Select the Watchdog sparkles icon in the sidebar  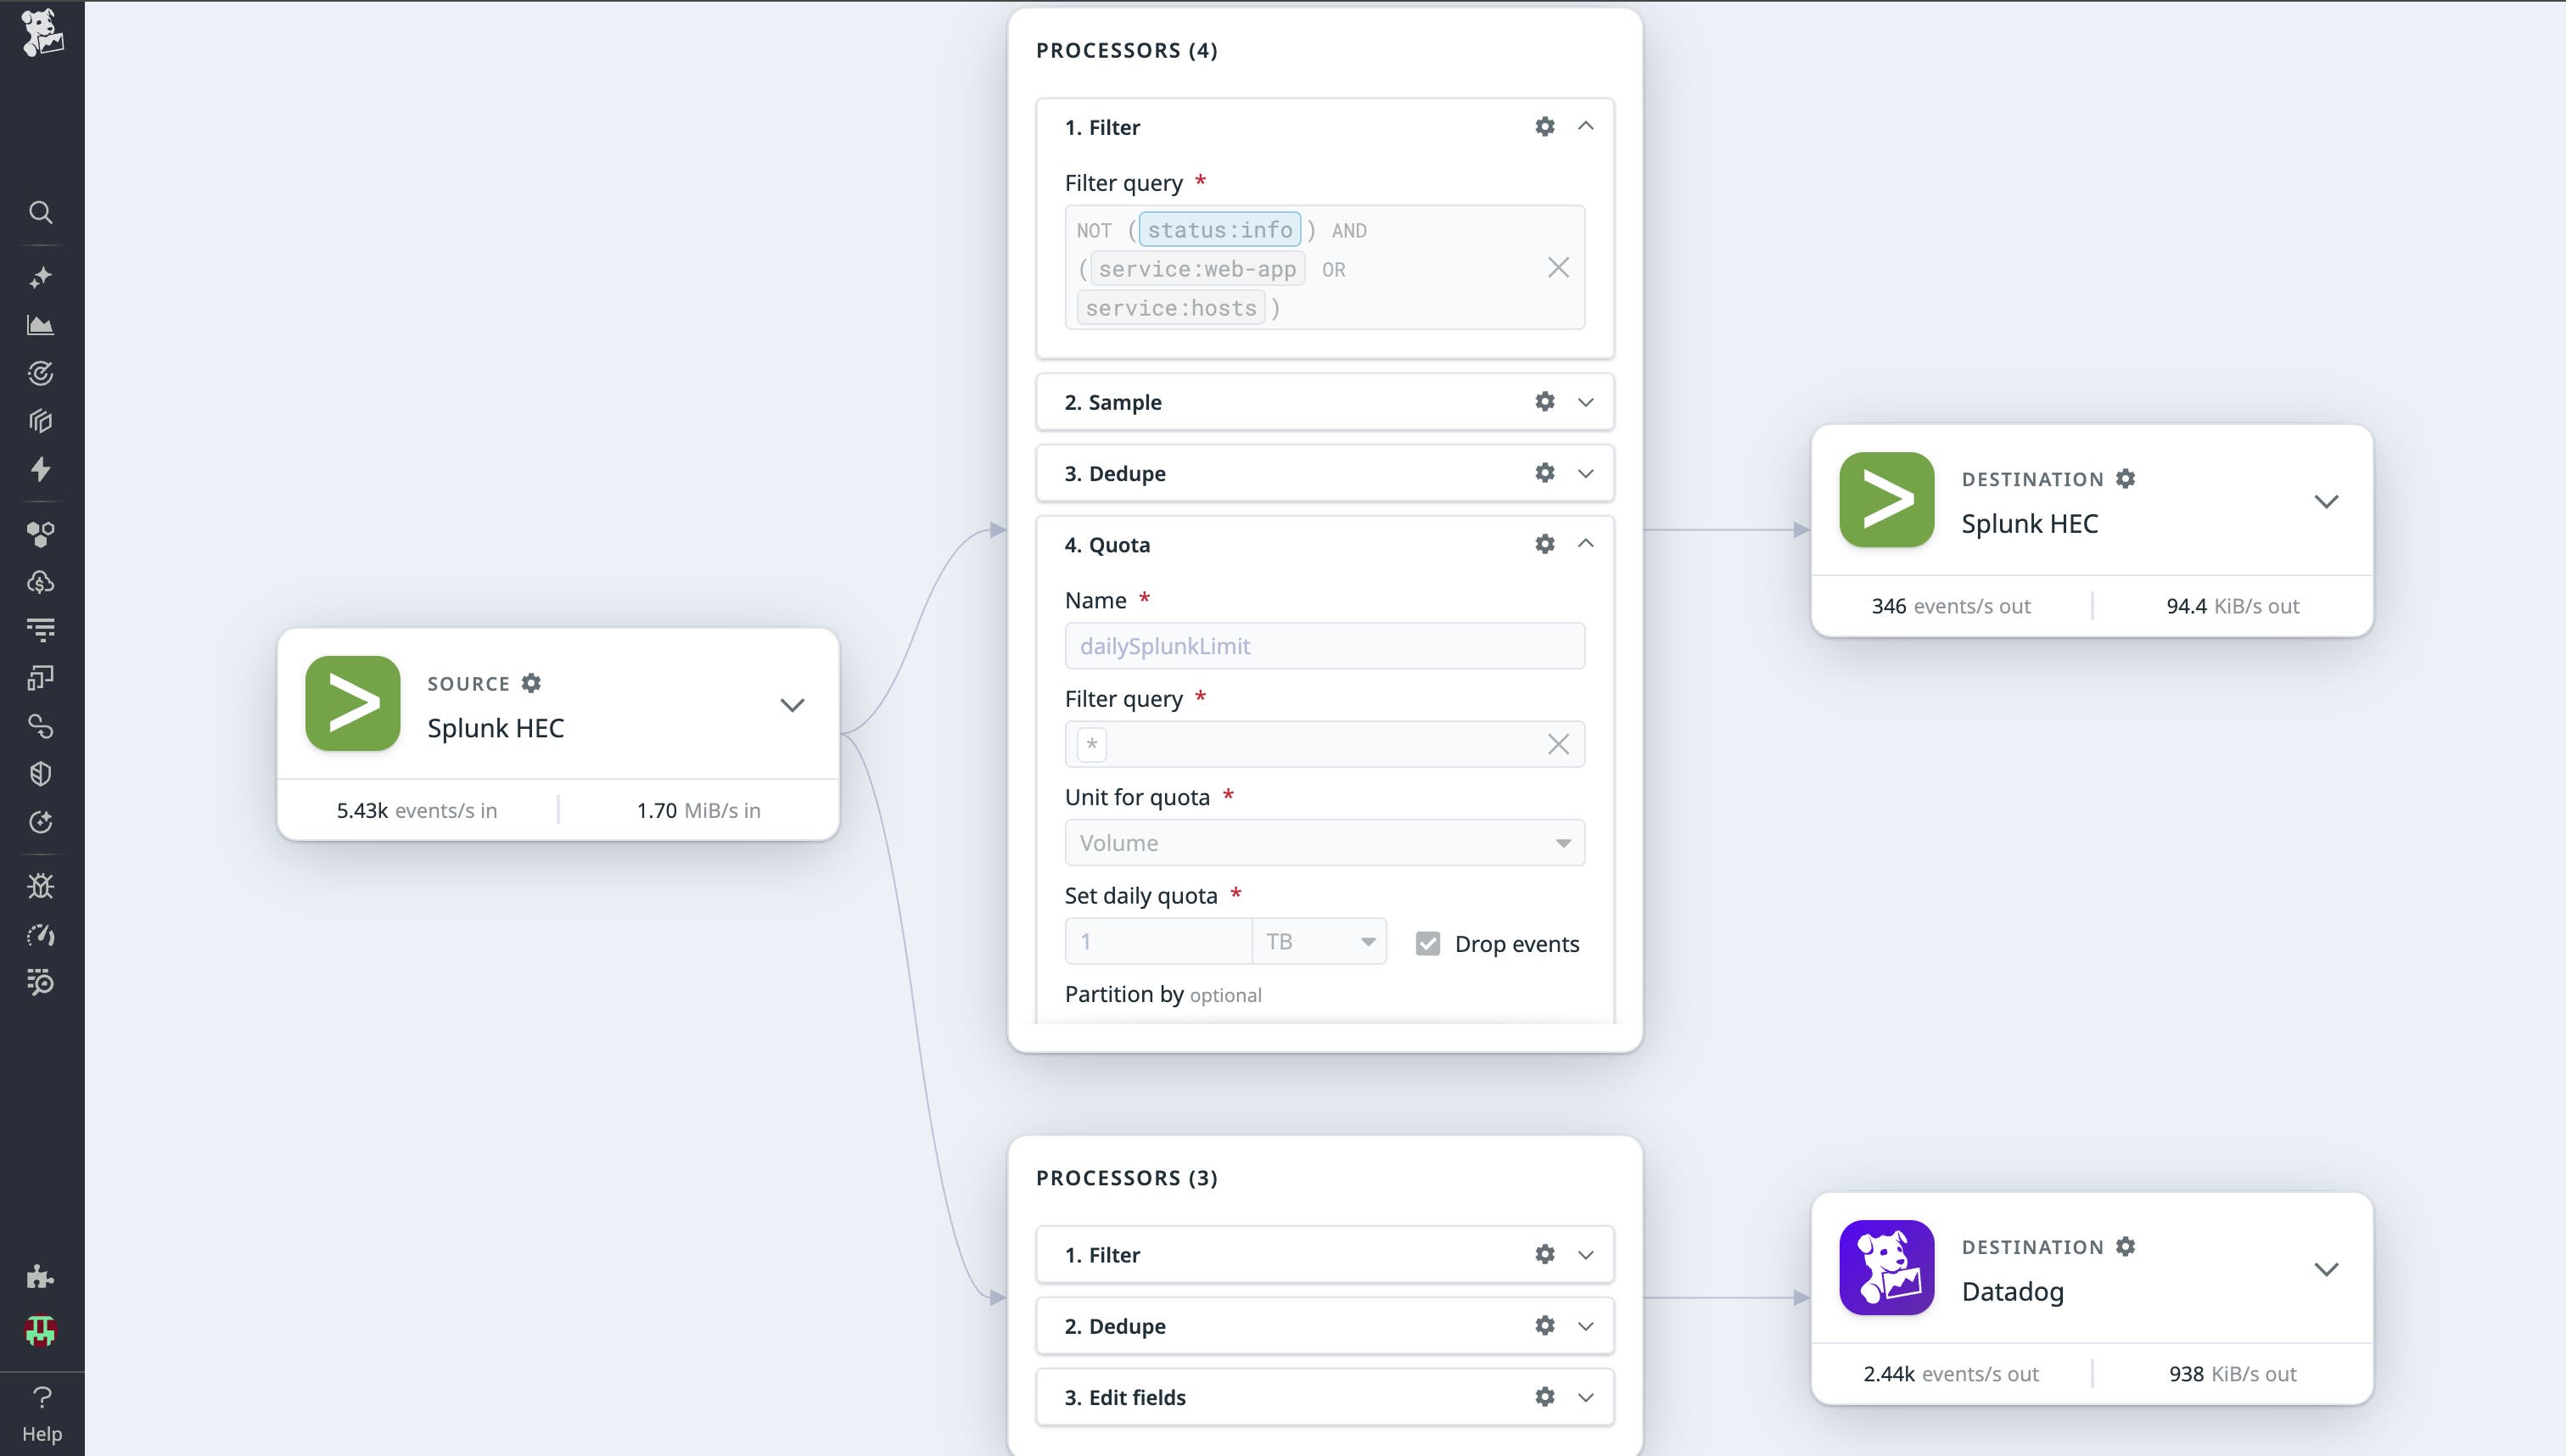click(x=41, y=277)
